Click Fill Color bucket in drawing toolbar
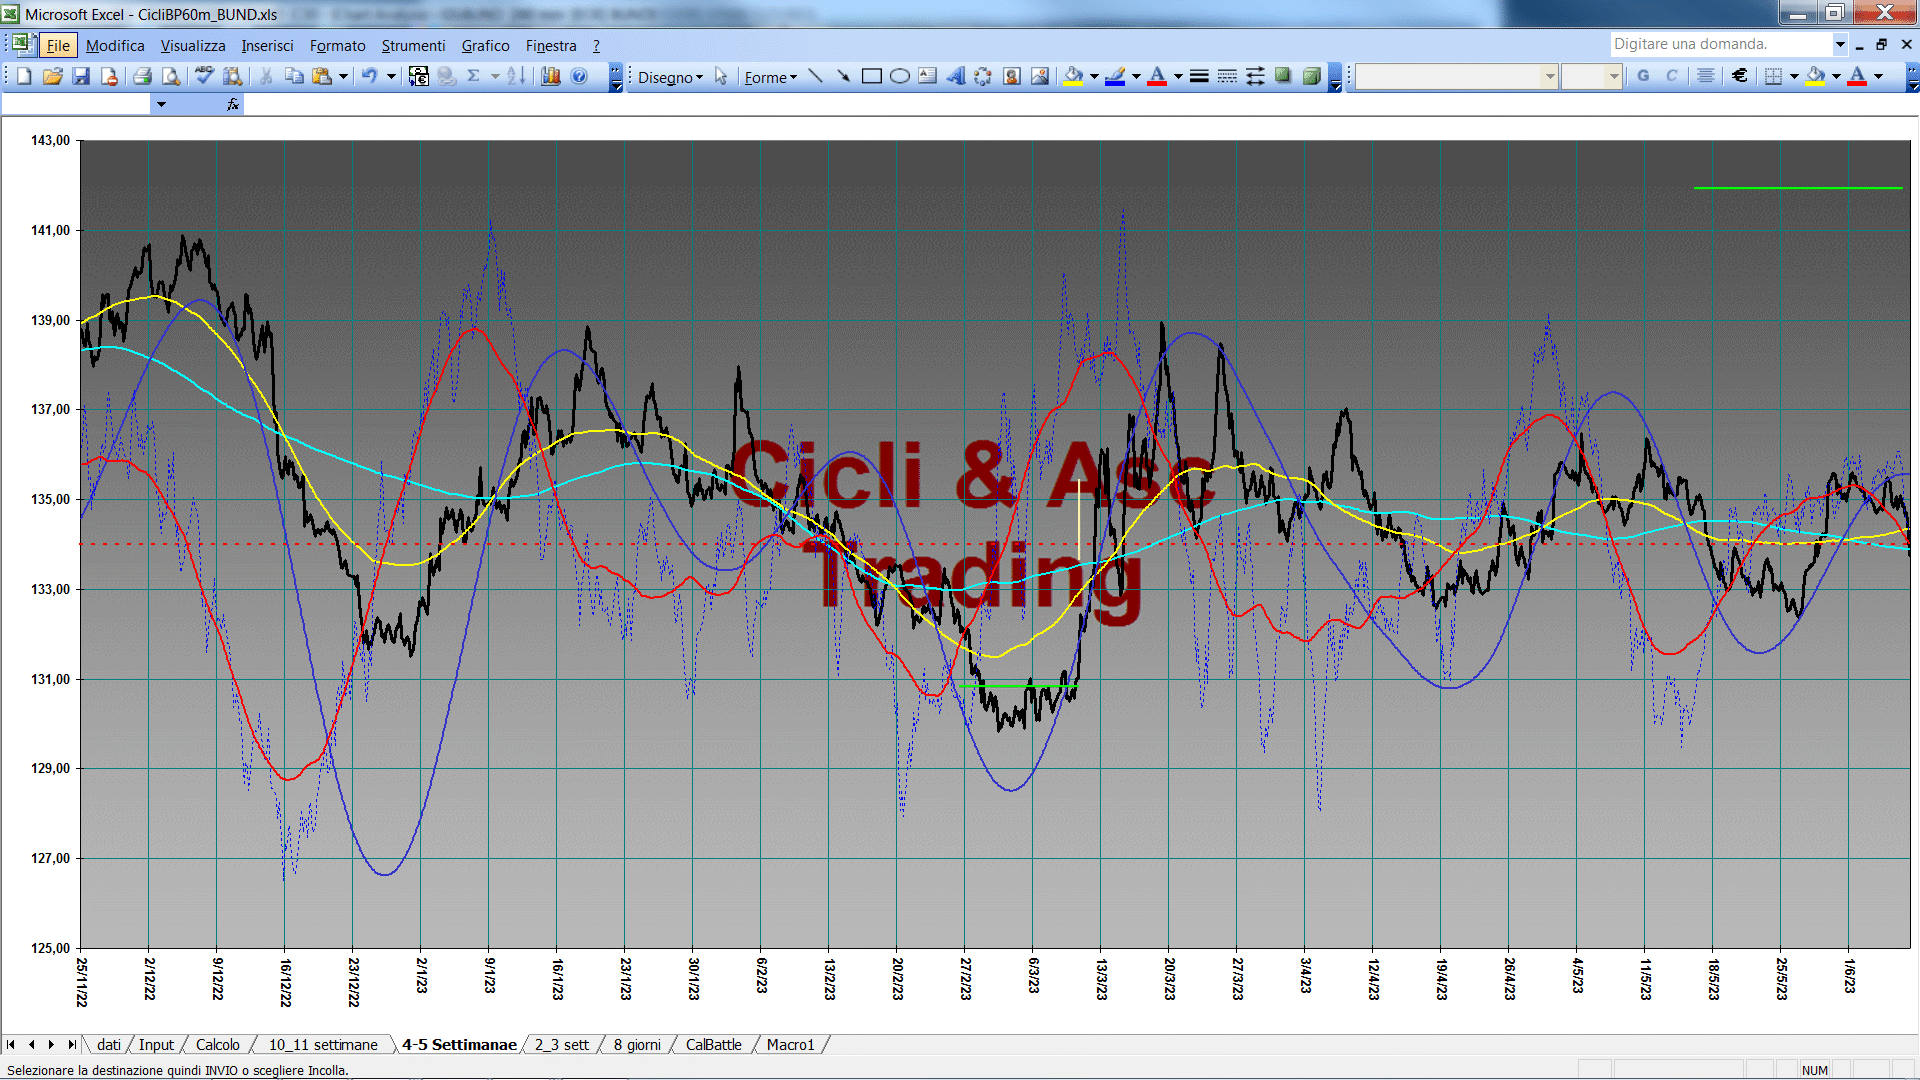Screen dimensions: 1920x1080 coord(1073,76)
